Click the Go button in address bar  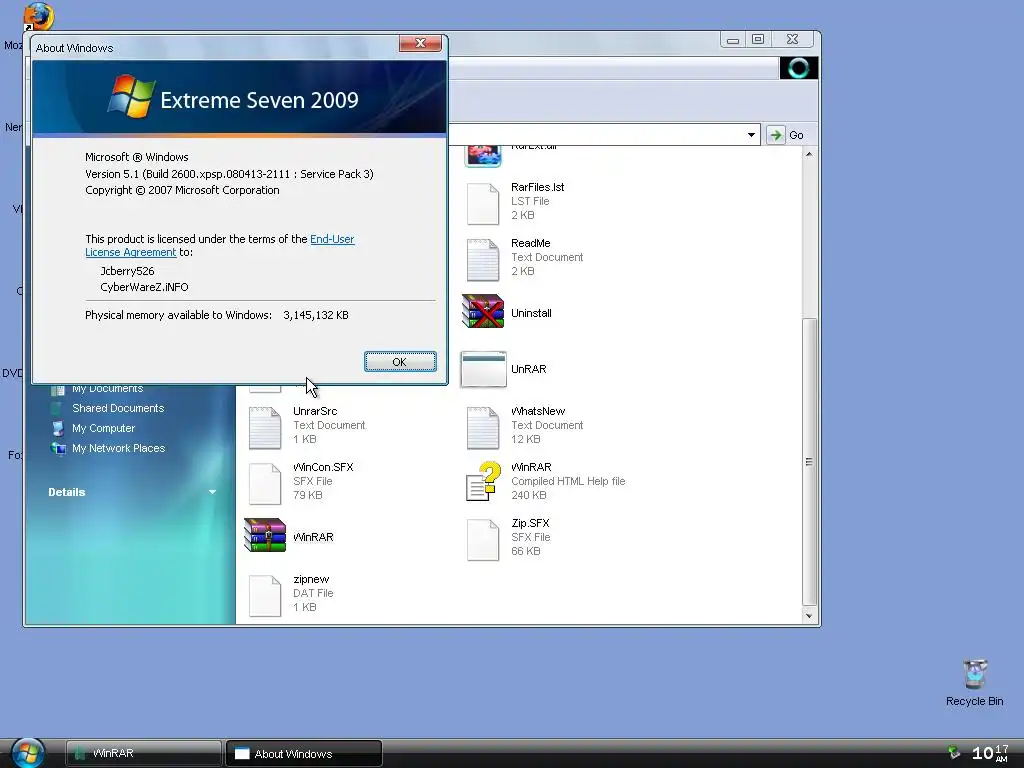tap(786, 135)
